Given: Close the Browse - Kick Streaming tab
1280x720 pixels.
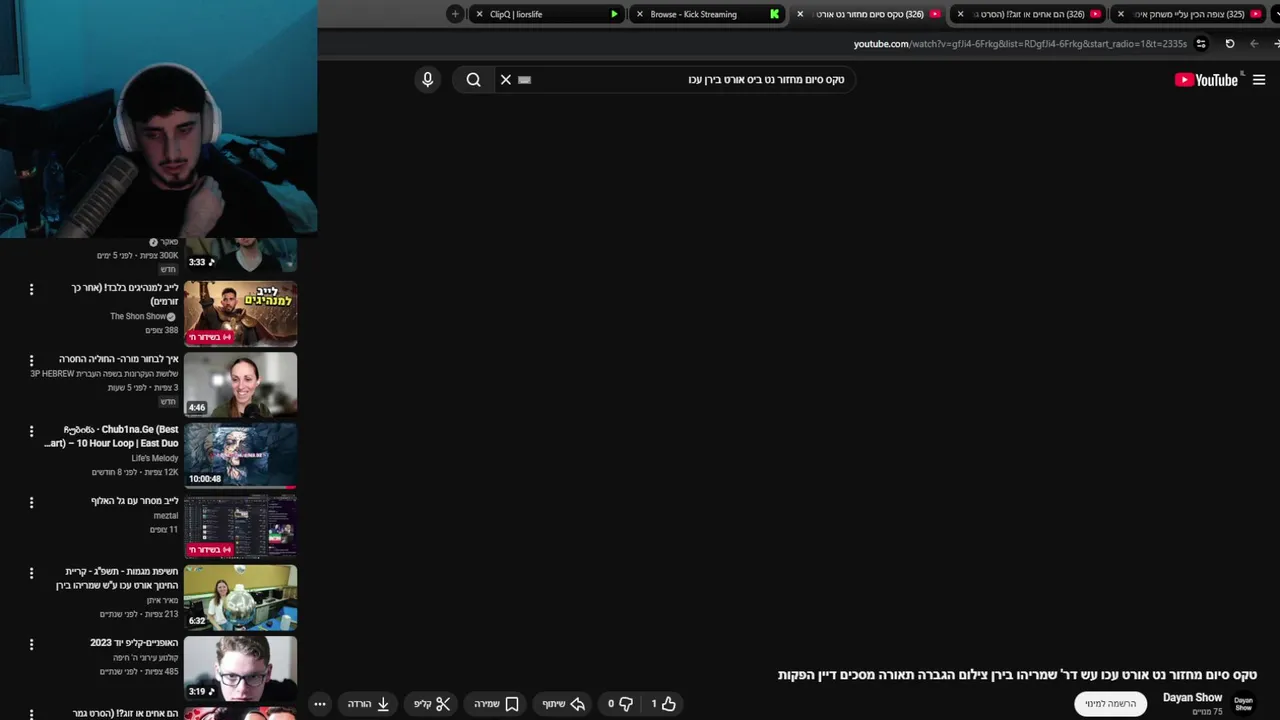Looking at the screenshot, I should [640, 14].
